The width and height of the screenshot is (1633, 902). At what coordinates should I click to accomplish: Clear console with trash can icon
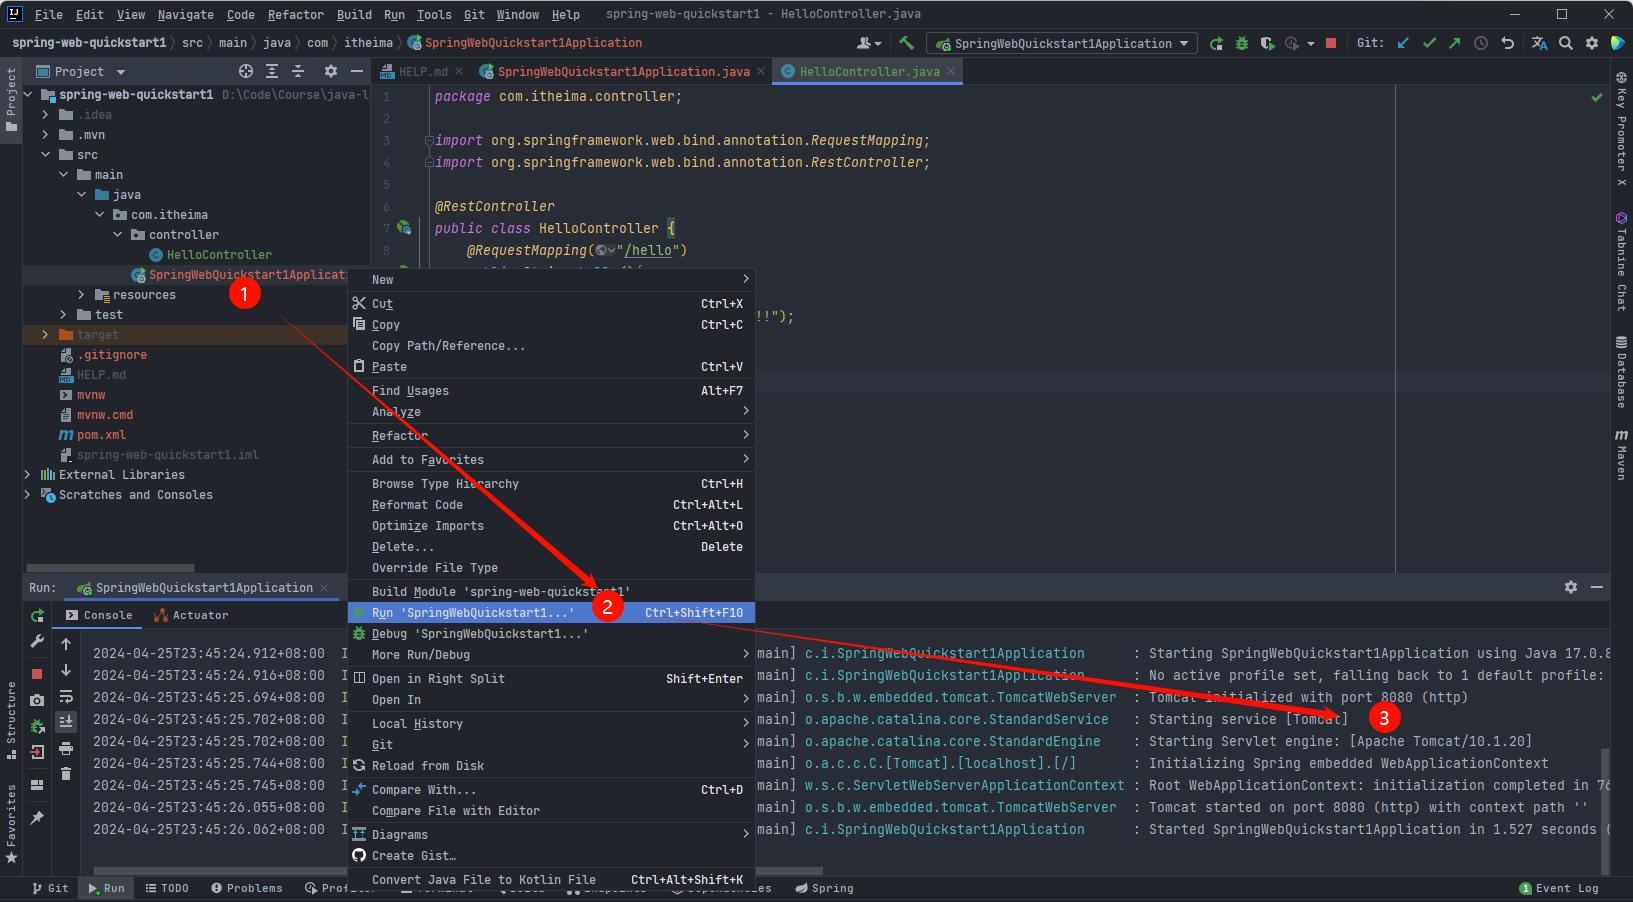coord(66,773)
